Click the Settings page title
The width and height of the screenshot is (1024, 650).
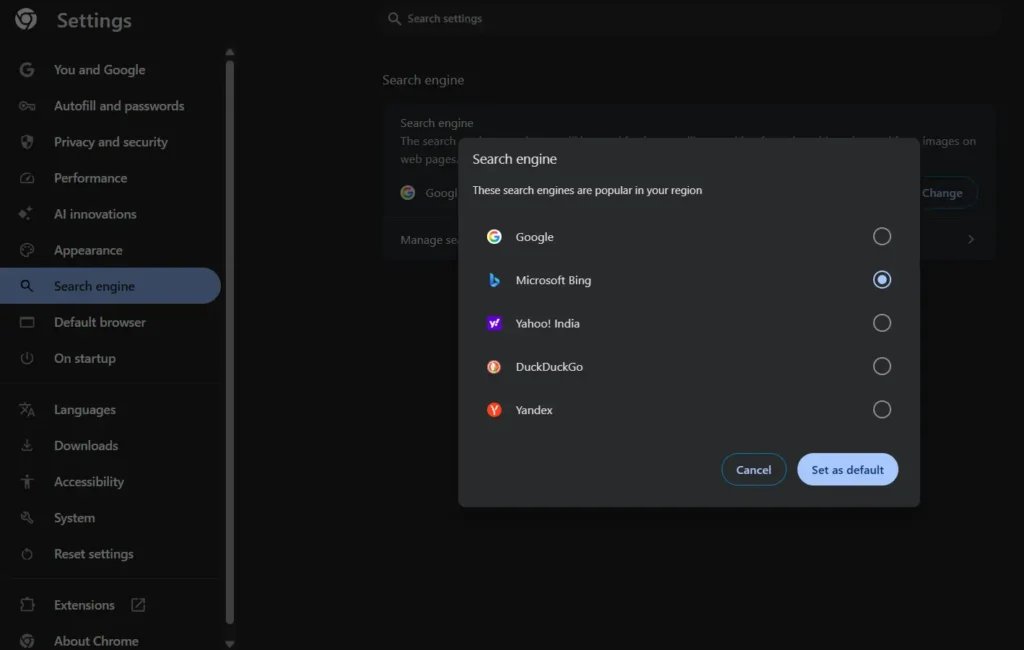click(x=94, y=20)
